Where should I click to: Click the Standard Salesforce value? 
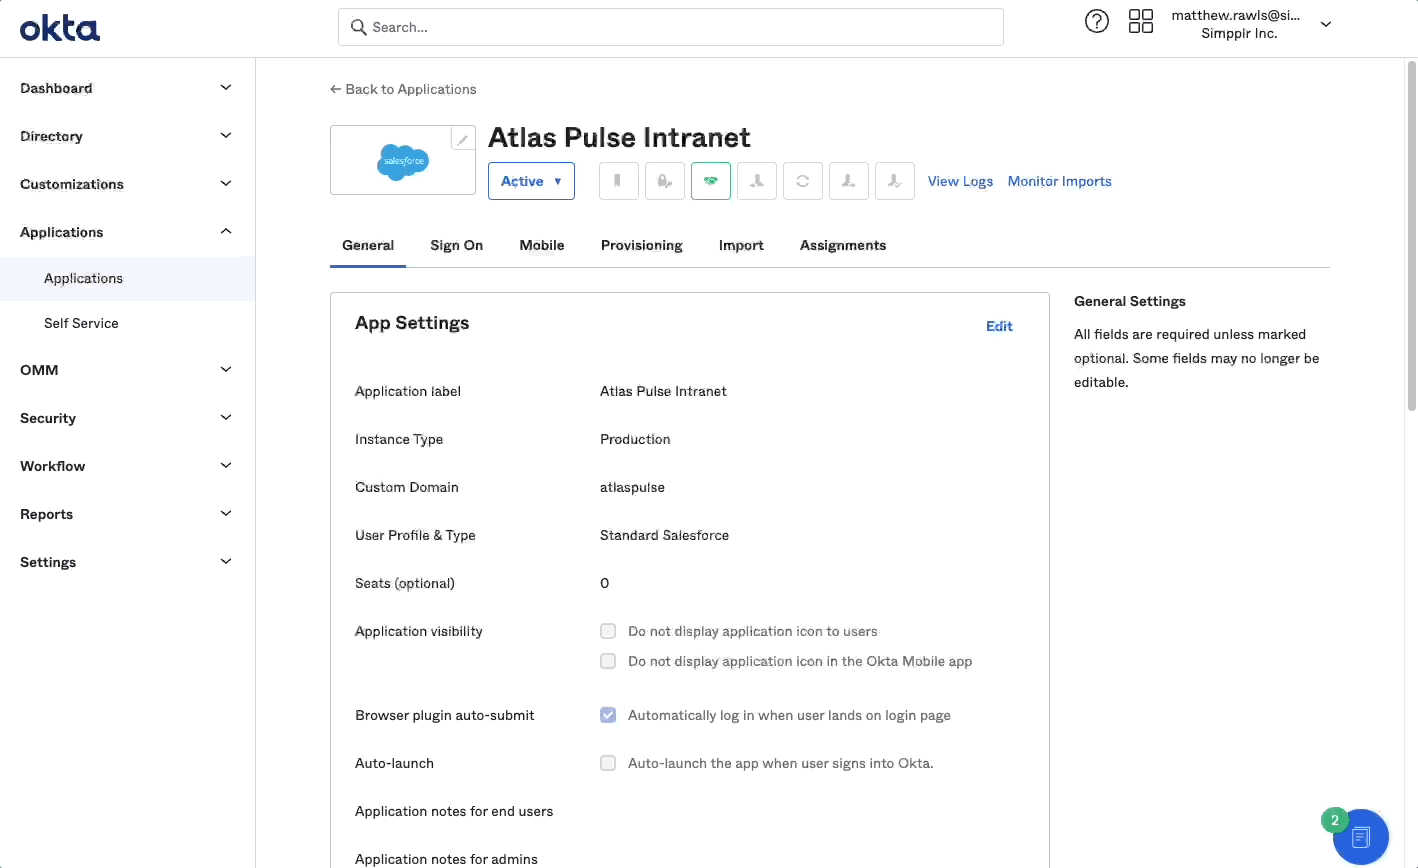664,535
